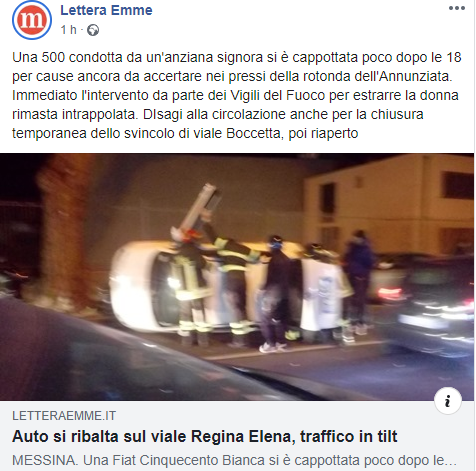This screenshot has width=476, height=471.
Task: Click the Lettera Emme red logo avatar
Action: (x=32, y=20)
